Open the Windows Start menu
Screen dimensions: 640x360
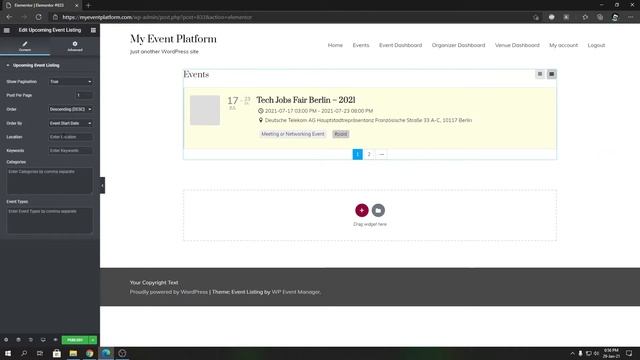tap(8, 353)
